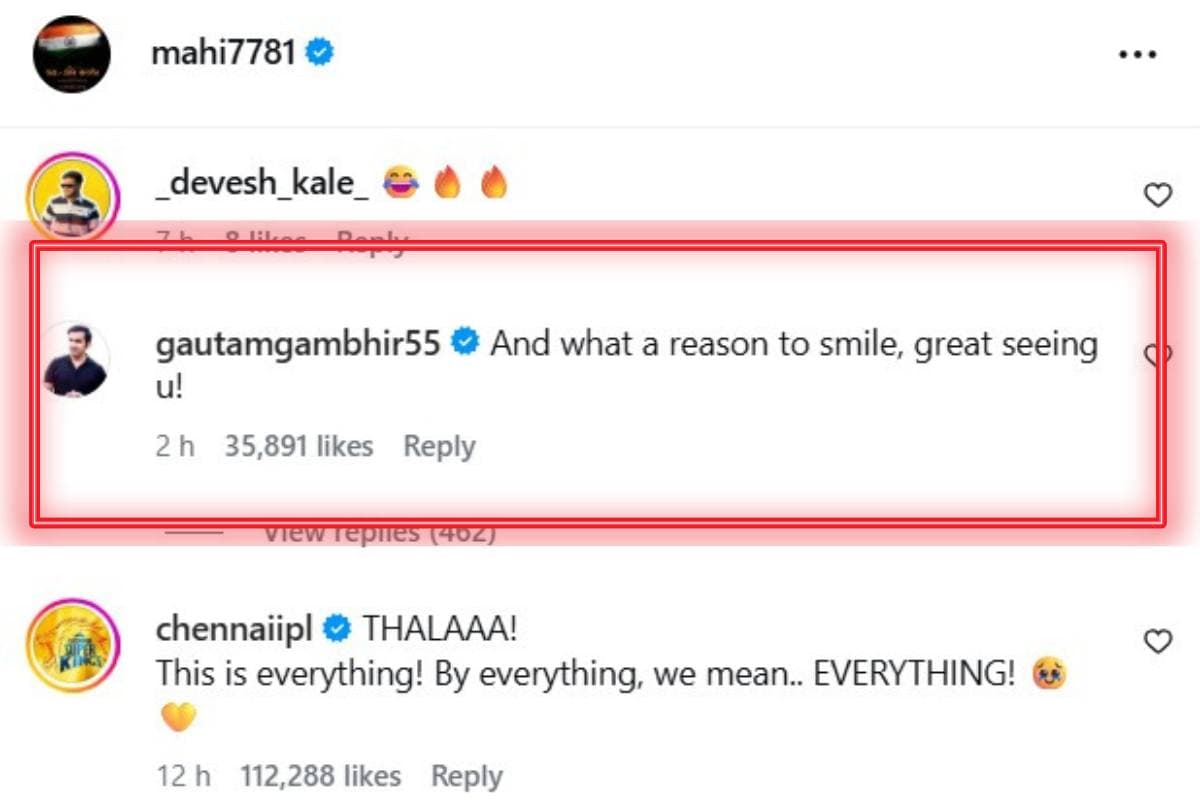Like _devesh_kale_'s comment using the heart
1200x800 pixels.
tap(1158, 196)
